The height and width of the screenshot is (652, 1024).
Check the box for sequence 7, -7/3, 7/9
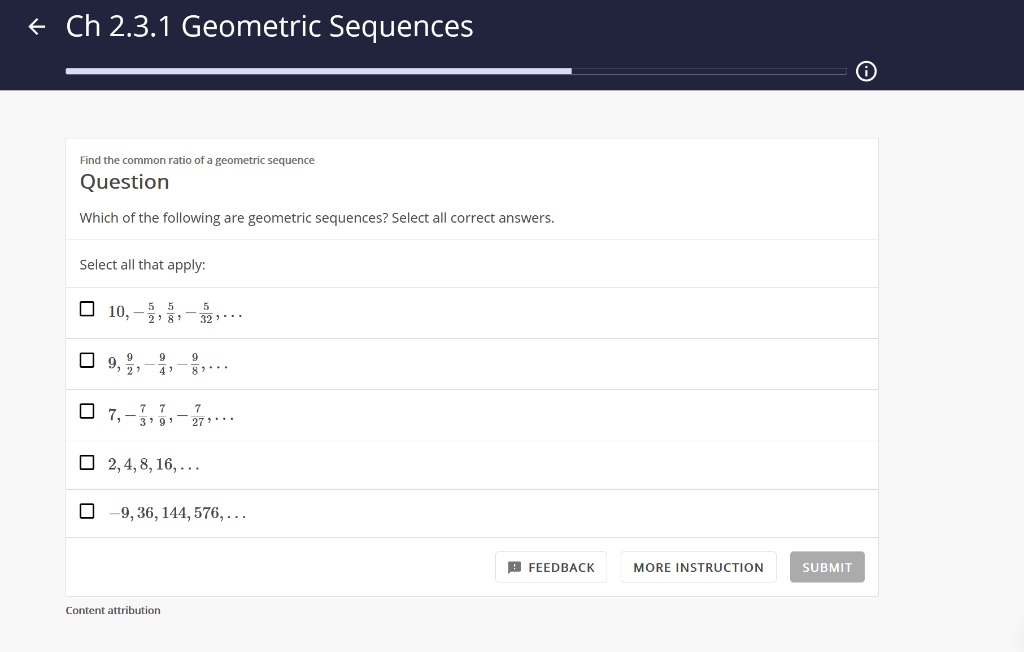click(x=87, y=412)
